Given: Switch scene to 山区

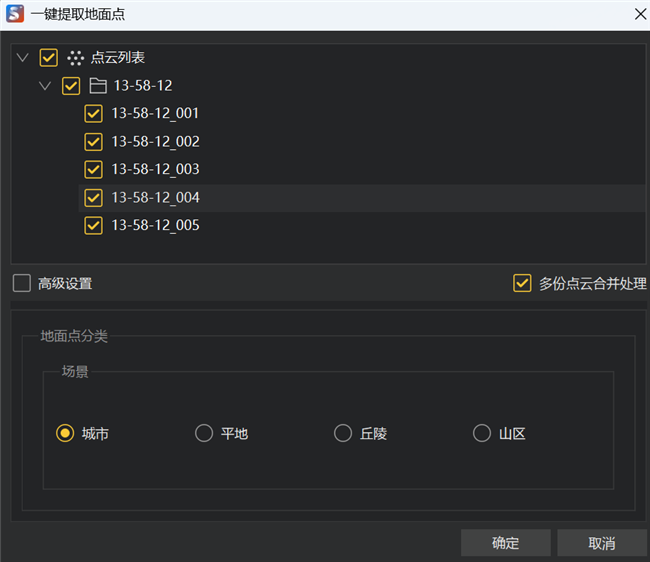Looking at the screenshot, I should [482, 433].
